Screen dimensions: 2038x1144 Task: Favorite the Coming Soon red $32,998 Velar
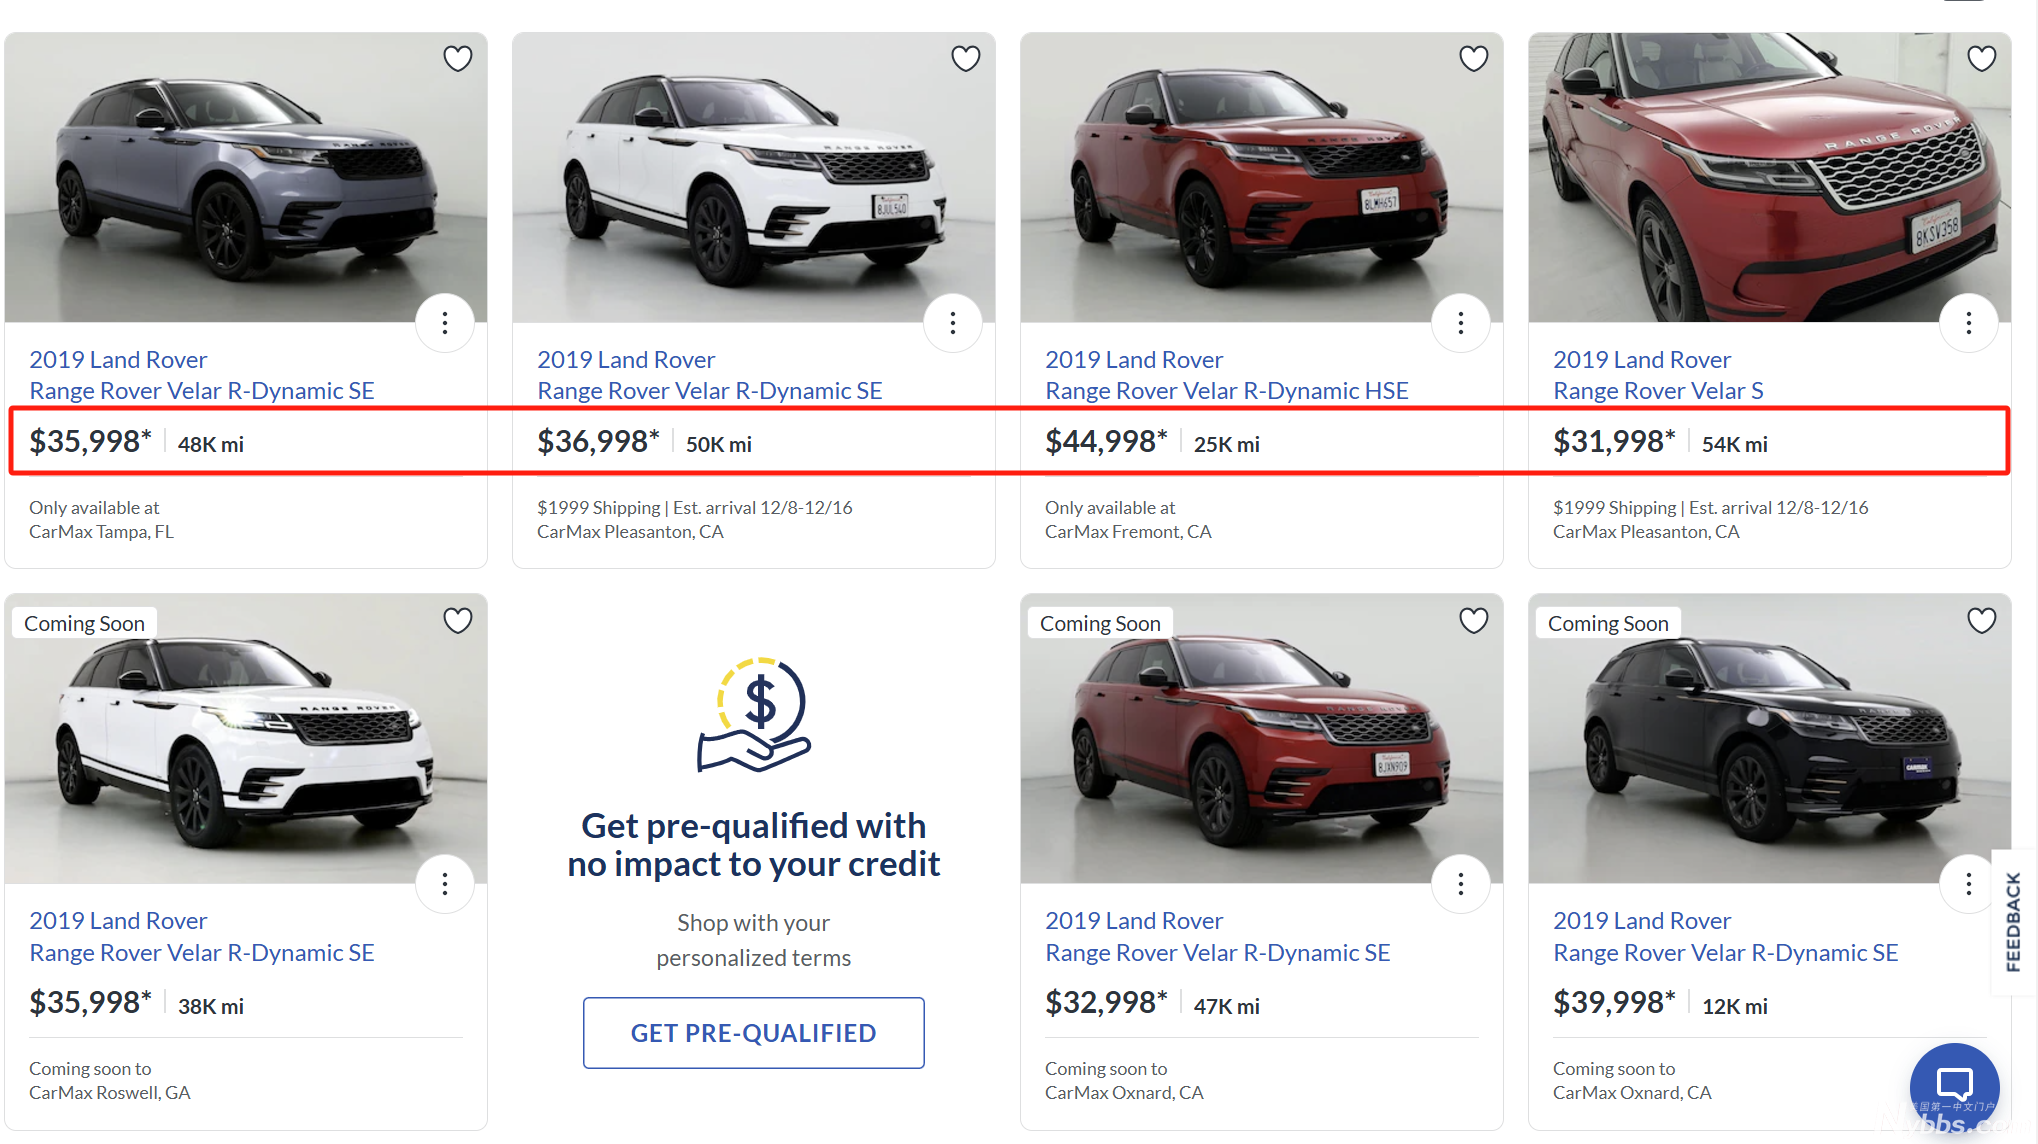coord(1474,621)
